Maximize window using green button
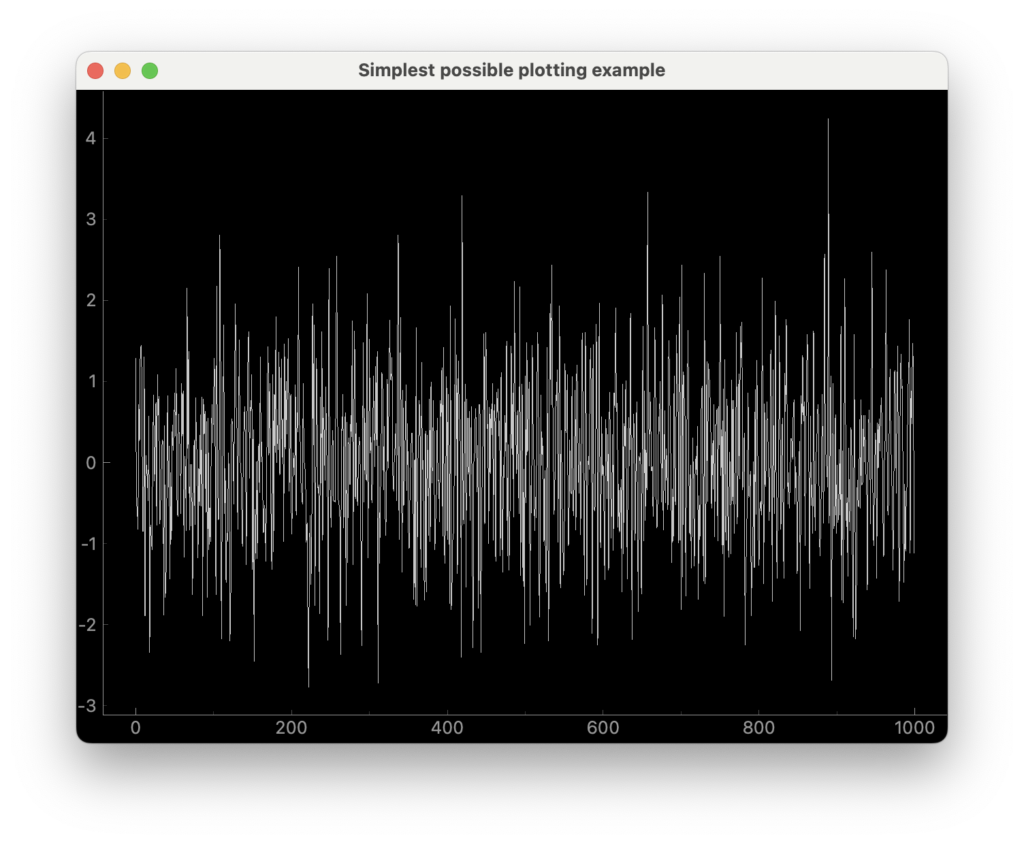The width and height of the screenshot is (1024, 844). (149, 71)
